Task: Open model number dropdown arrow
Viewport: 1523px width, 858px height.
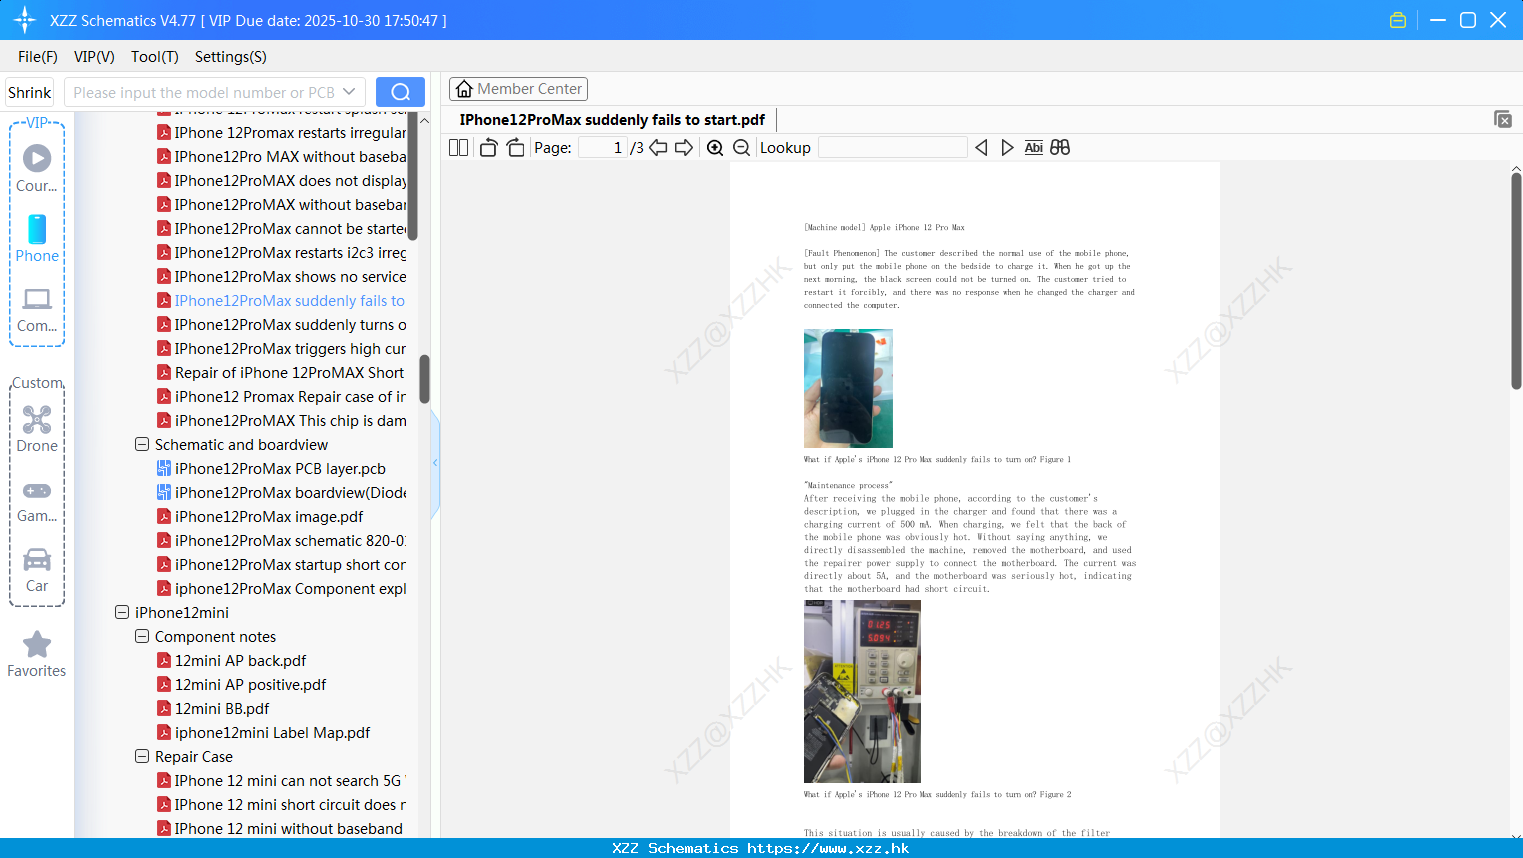Action: 349,92
